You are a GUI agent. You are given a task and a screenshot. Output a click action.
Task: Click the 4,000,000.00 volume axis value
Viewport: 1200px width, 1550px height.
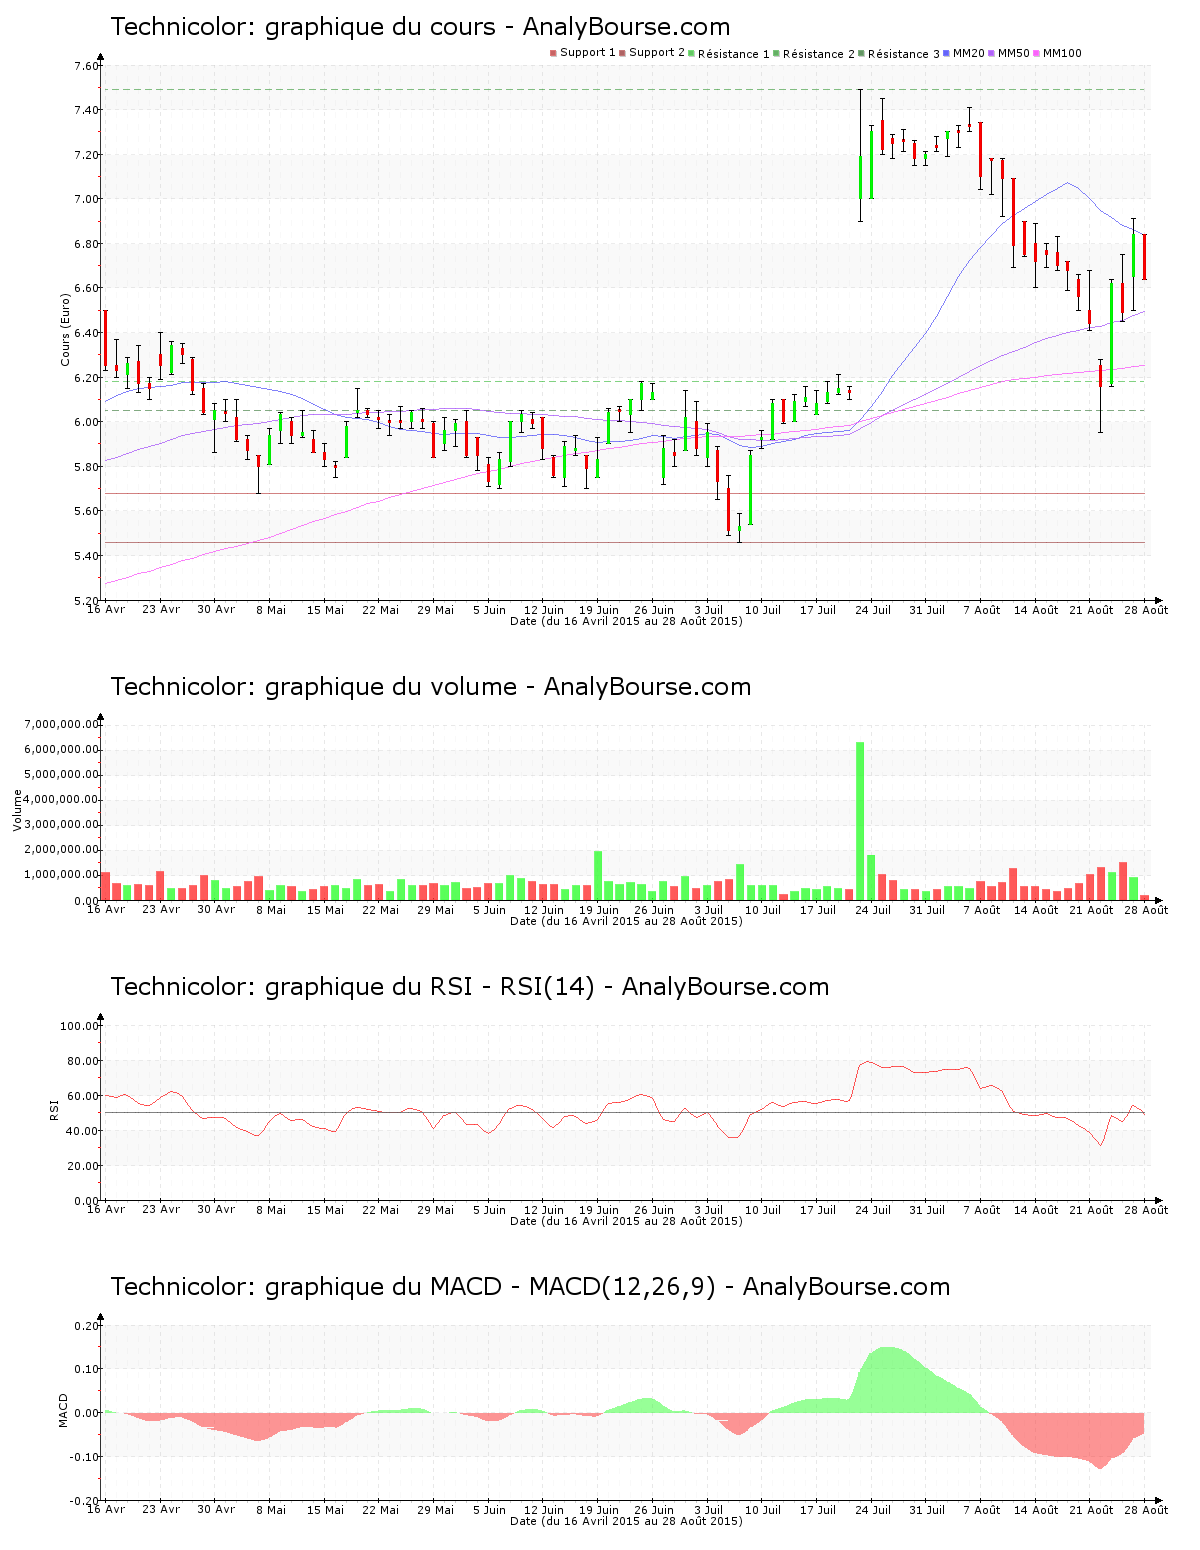pyautogui.click(x=63, y=799)
